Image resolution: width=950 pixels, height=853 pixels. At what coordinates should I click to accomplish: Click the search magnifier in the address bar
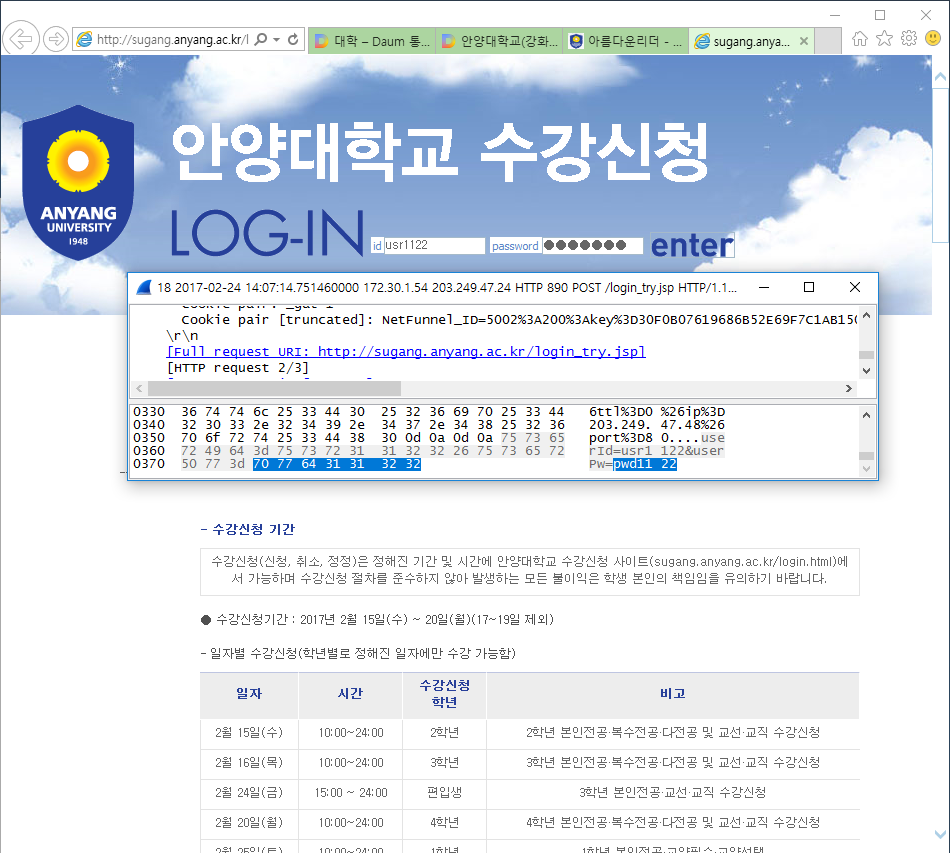tap(261, 39)
